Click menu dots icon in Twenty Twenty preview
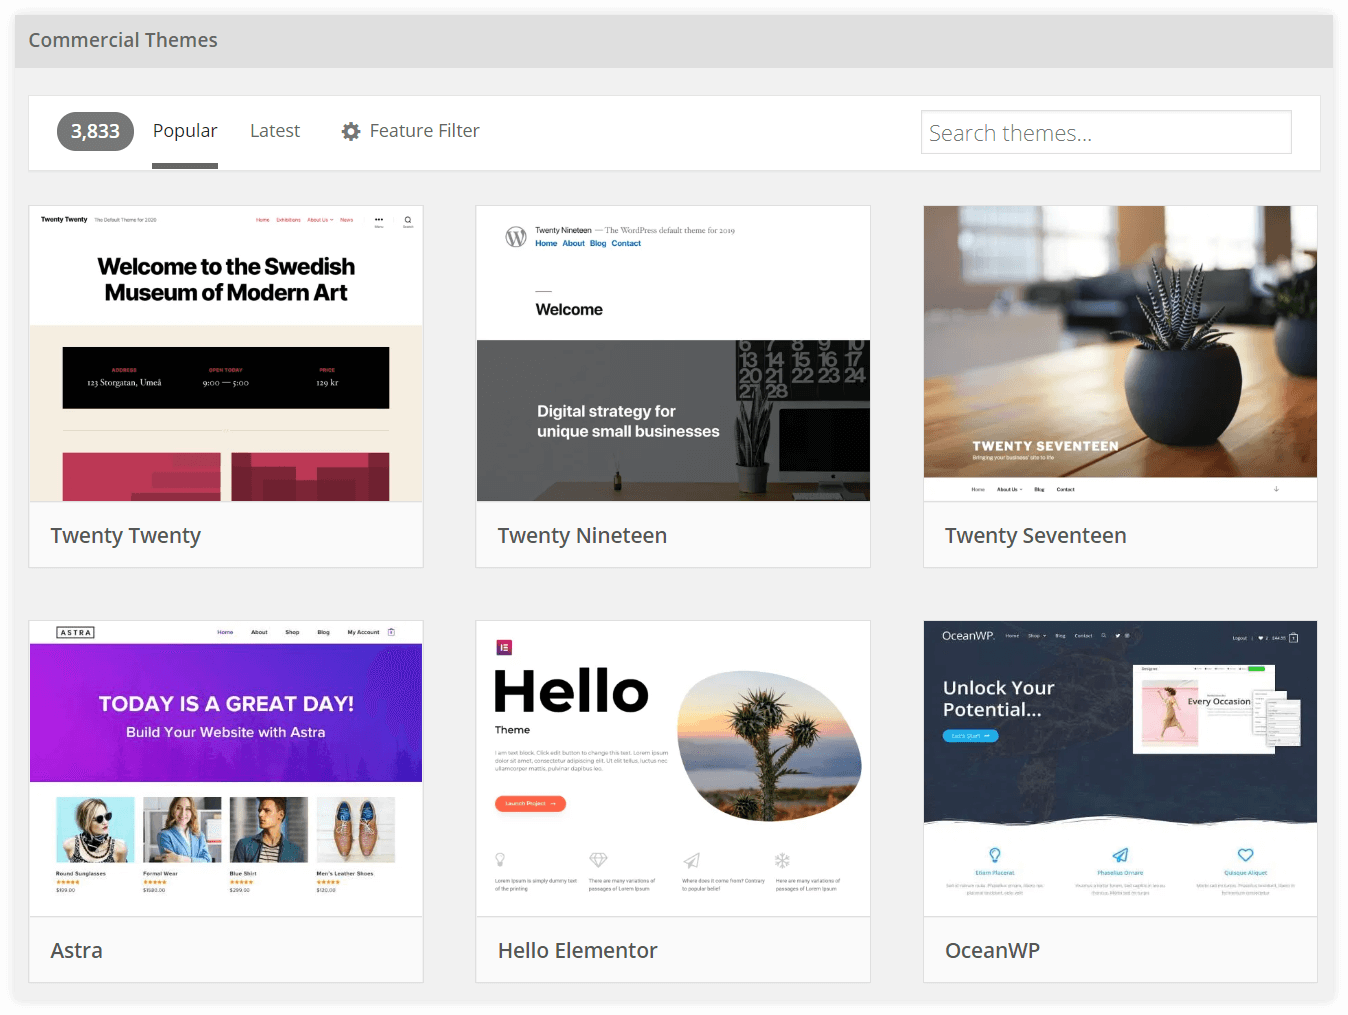Image resolution: width=1348 pixels, height=1015 pixels. pyautogui.click(x=379, y=220)
